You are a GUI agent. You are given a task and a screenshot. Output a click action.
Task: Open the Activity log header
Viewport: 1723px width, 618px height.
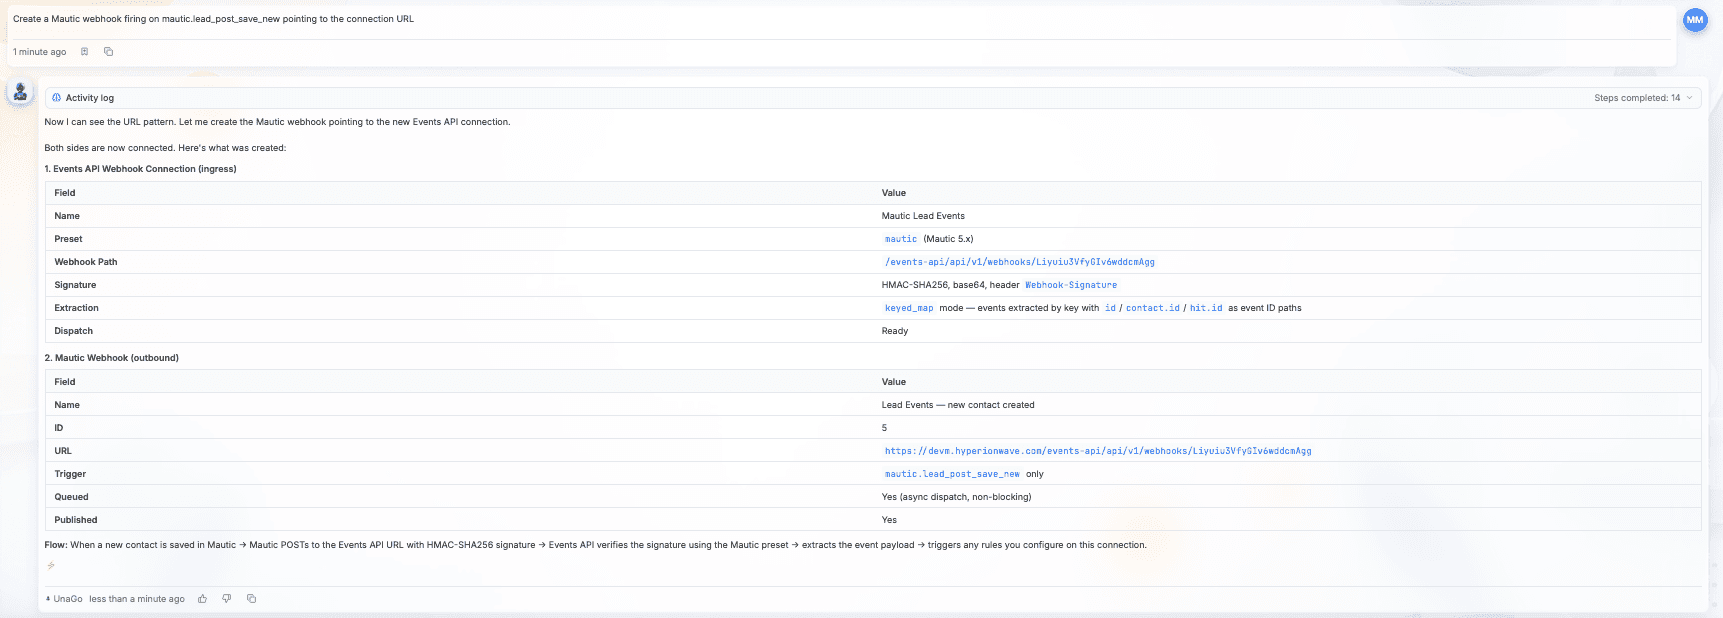point(872,98)
